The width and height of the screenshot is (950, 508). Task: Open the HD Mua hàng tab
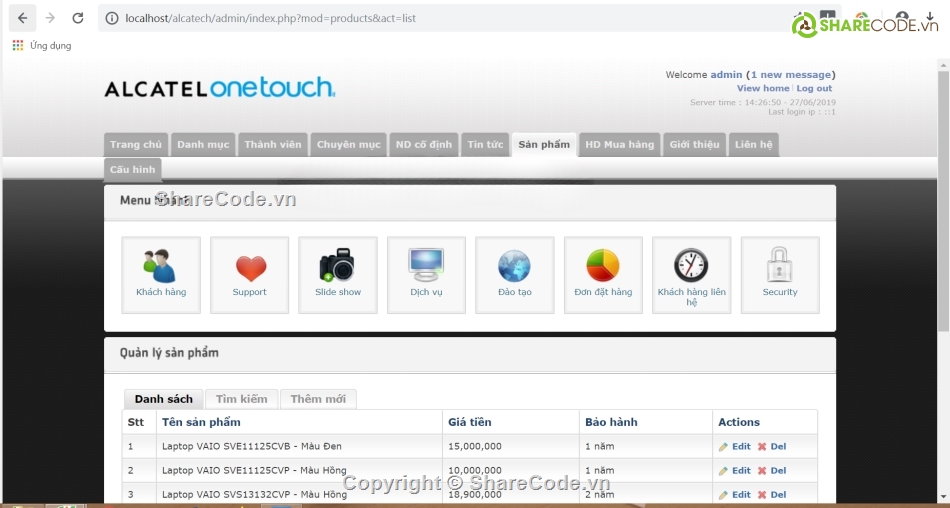tap(619, 144)
